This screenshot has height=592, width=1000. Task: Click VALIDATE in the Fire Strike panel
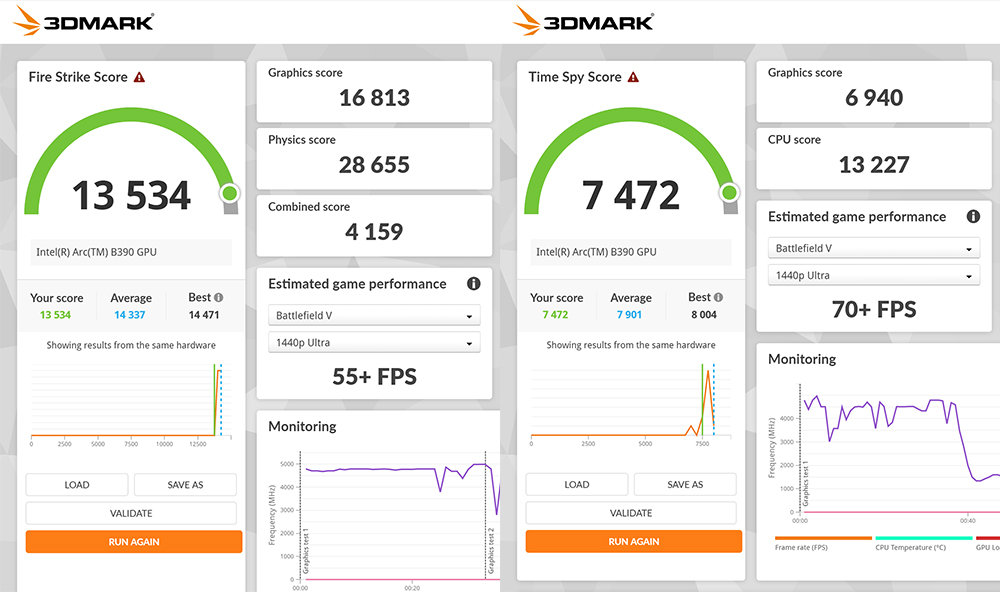pyautogui.click(x=131, y=513)
